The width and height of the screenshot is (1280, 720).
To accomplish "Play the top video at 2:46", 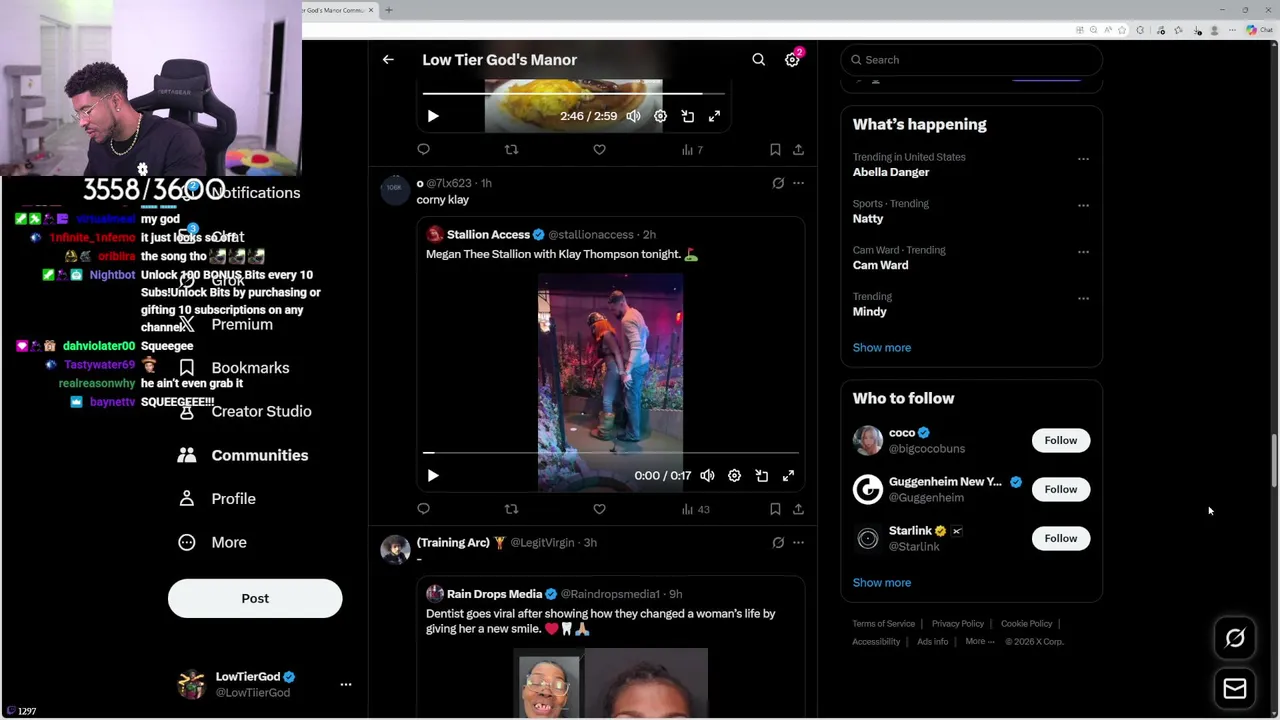I will [433, 116].
